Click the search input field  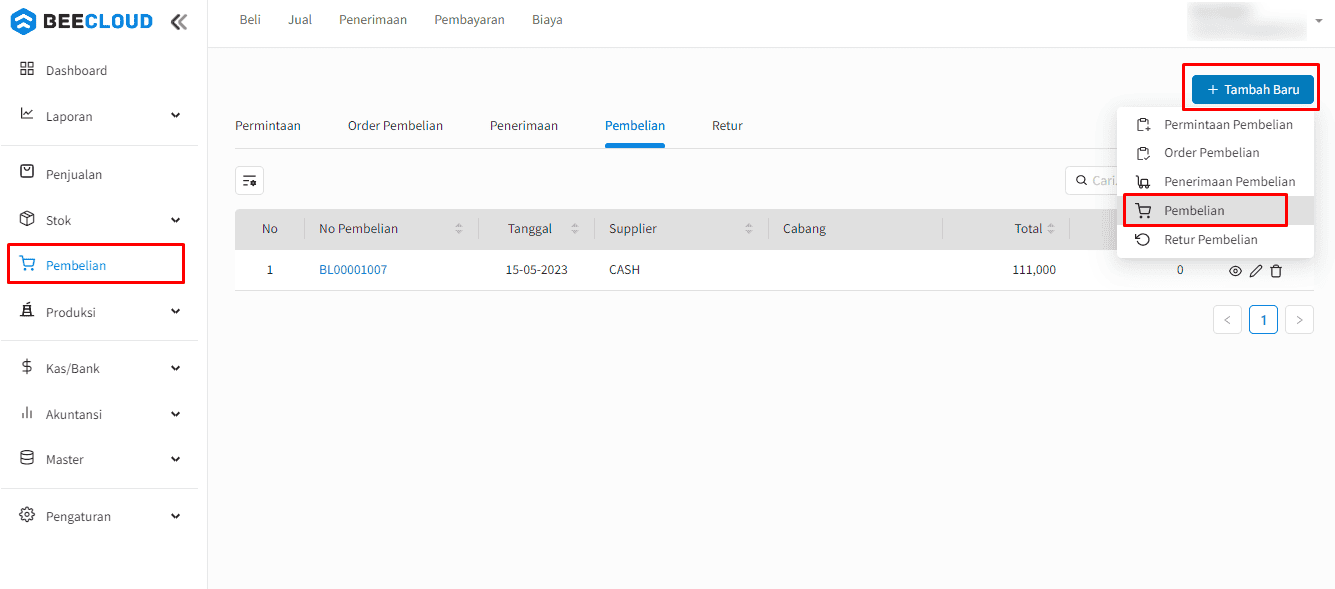click(x=1091, y=180)
